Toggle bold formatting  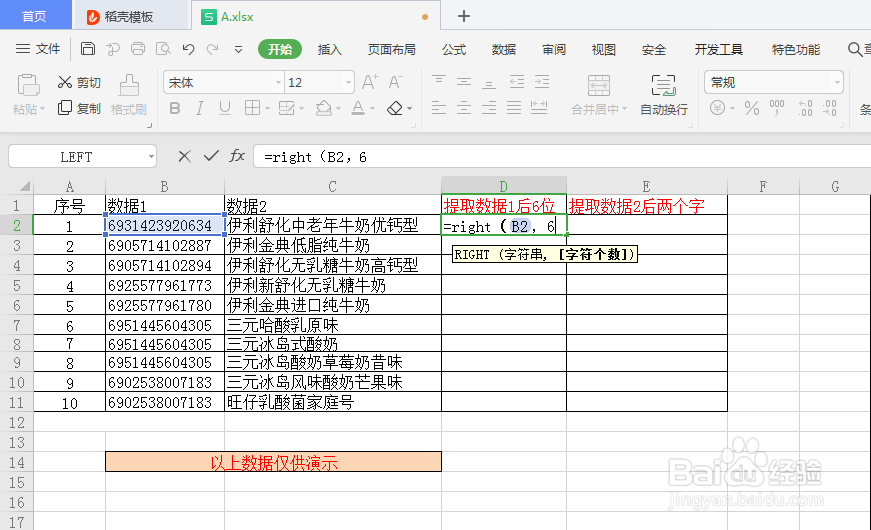tap(174, 108)
